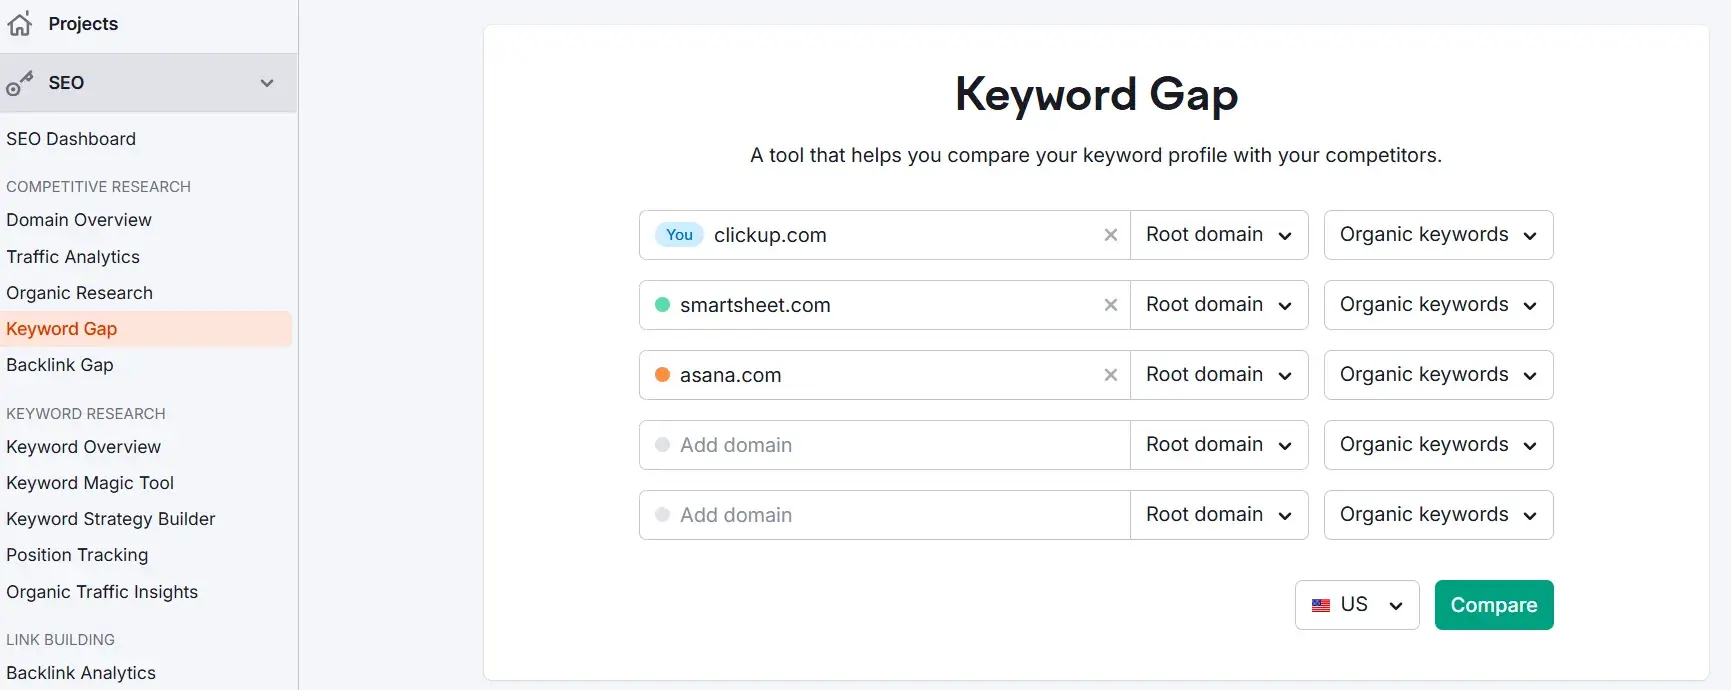1731x690 pixels.
Task: Select Domain Overview from sidebar
Action: [79, 220]
